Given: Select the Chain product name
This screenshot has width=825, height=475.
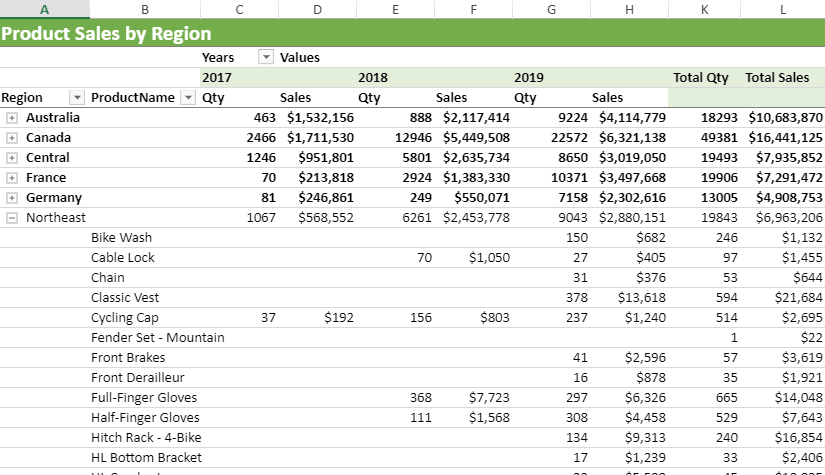Looking at the screenshot, I should [108, 277].
